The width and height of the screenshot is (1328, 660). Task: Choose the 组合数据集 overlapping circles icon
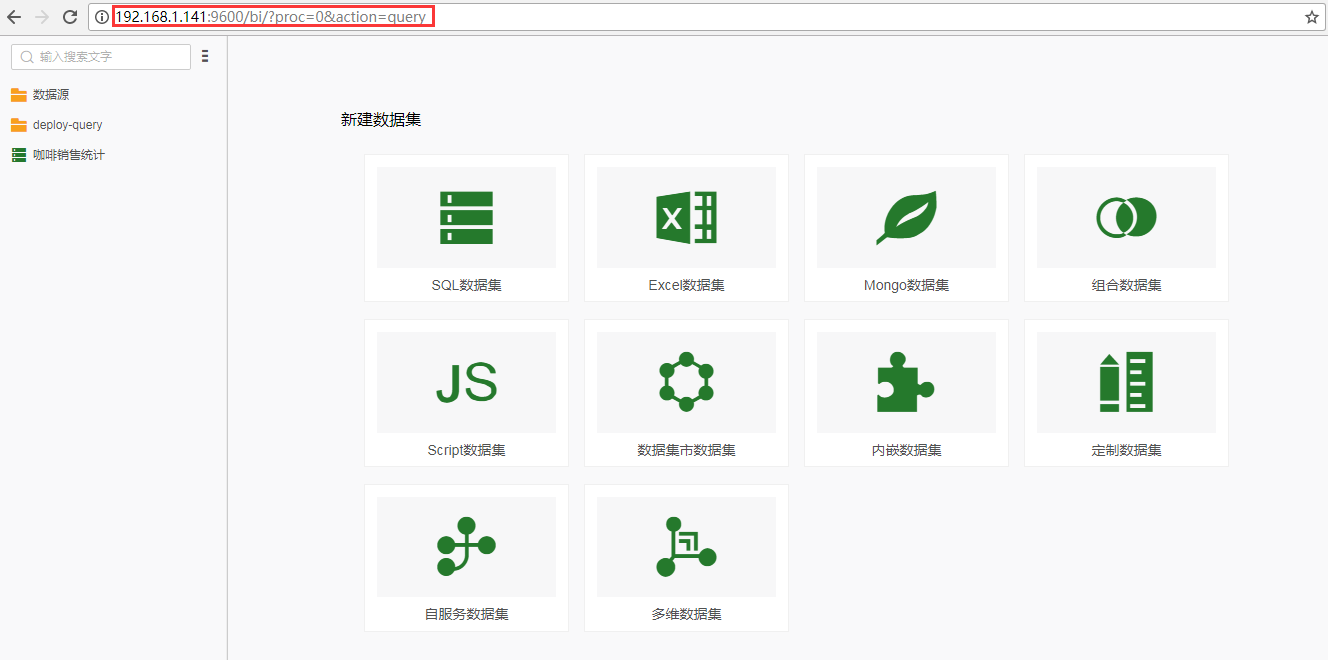pyautogui.click(x=1126, y=217)
